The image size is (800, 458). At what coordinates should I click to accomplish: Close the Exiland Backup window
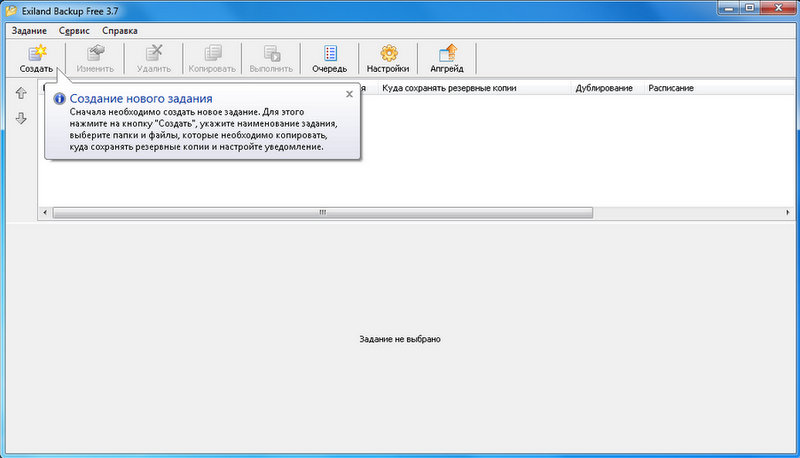(x=779, y=8)
